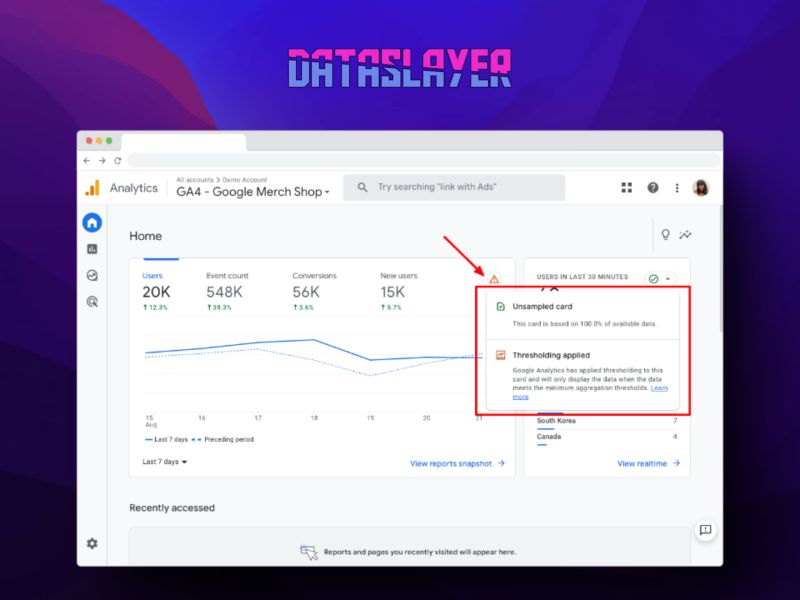This screenshot has width=800, height=600.
Task: Click the Unsampled card title text
Action: click(542, 306)
